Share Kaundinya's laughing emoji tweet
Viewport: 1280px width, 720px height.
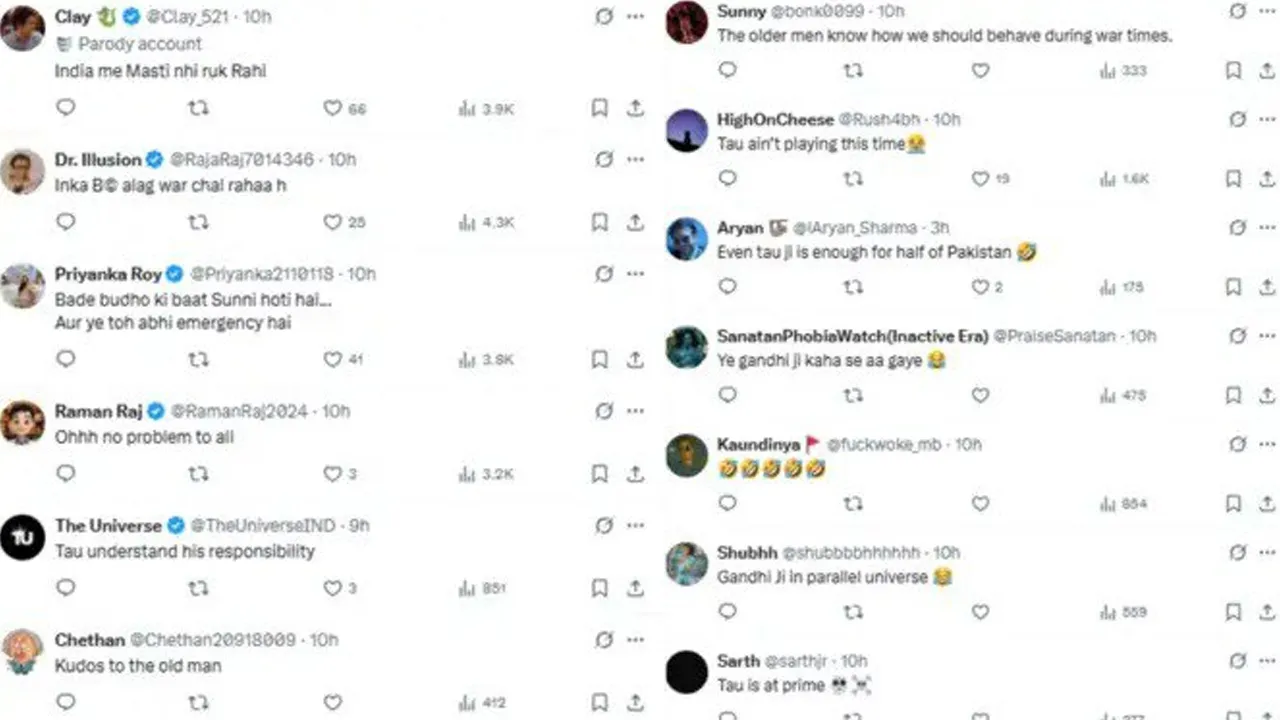pyautogui.click(x=1267, y=504)
